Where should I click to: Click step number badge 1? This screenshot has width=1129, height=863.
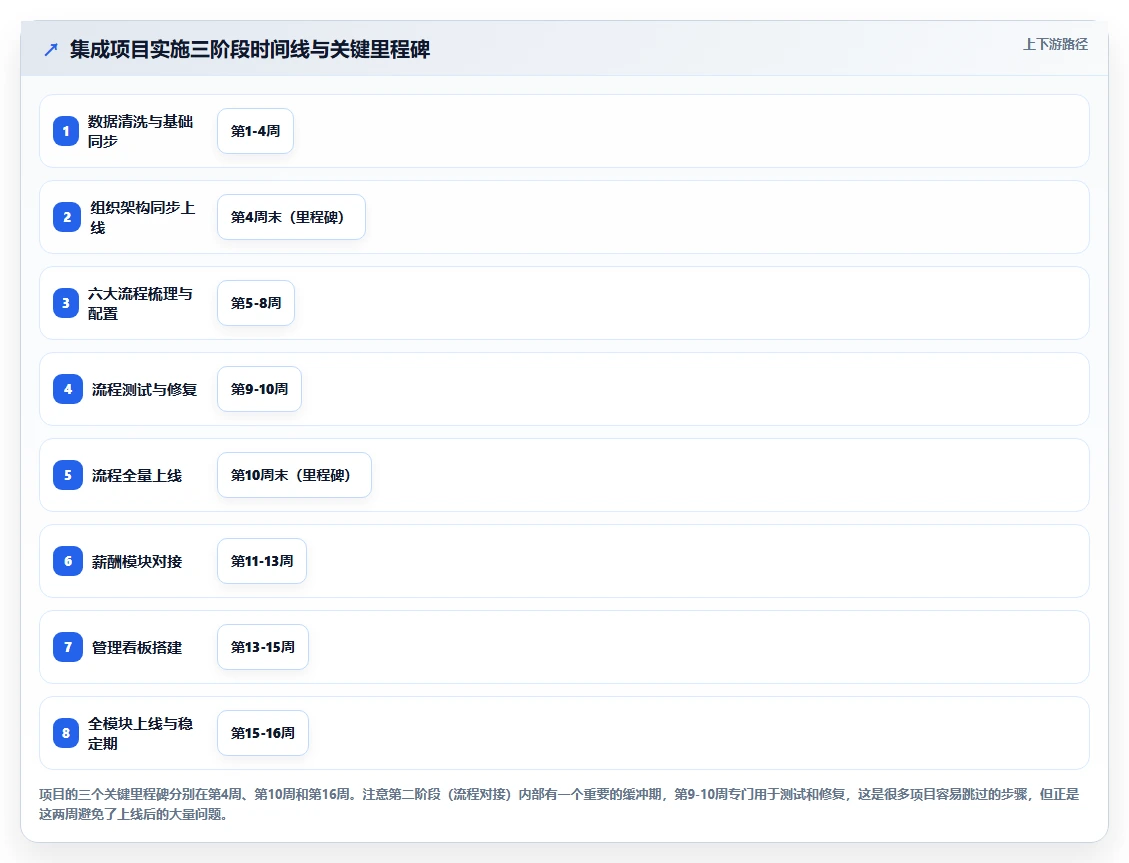pyautogui.click(x=66, y=131)
